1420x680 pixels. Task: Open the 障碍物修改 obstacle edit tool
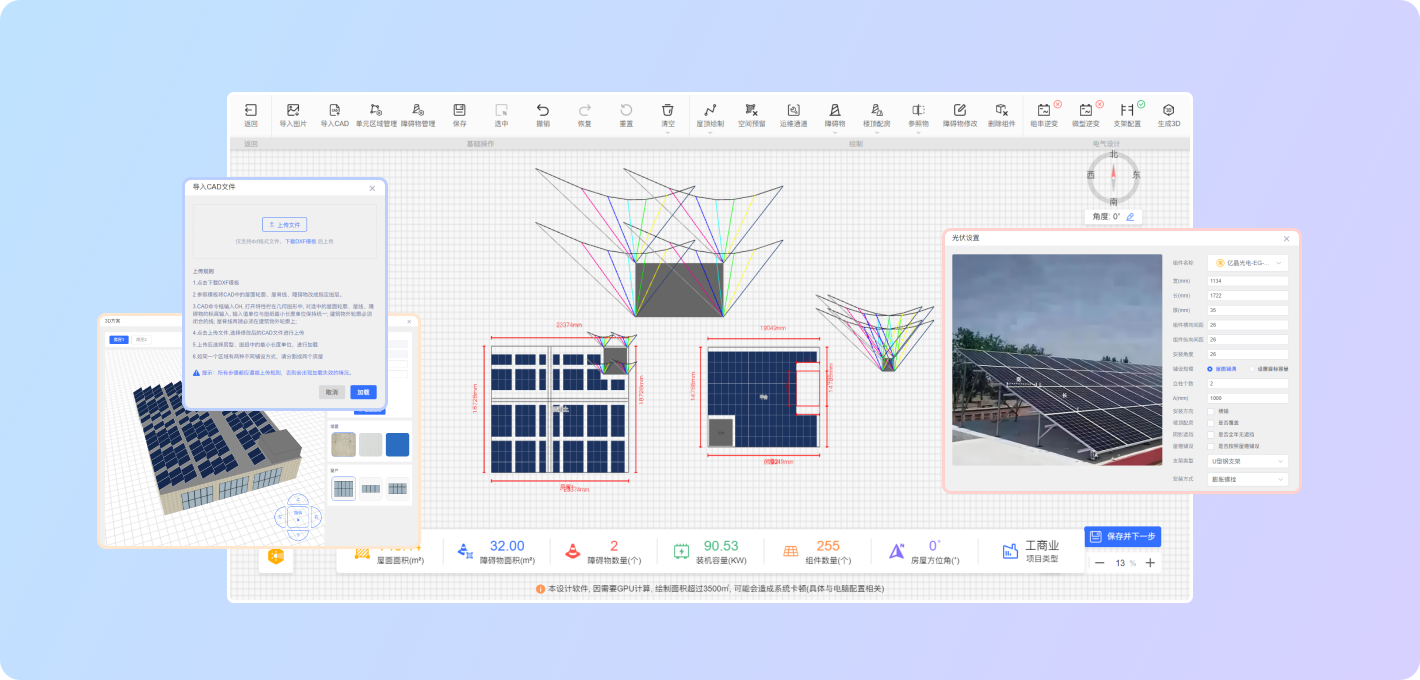pyautogui.click(x=960, y=115)
